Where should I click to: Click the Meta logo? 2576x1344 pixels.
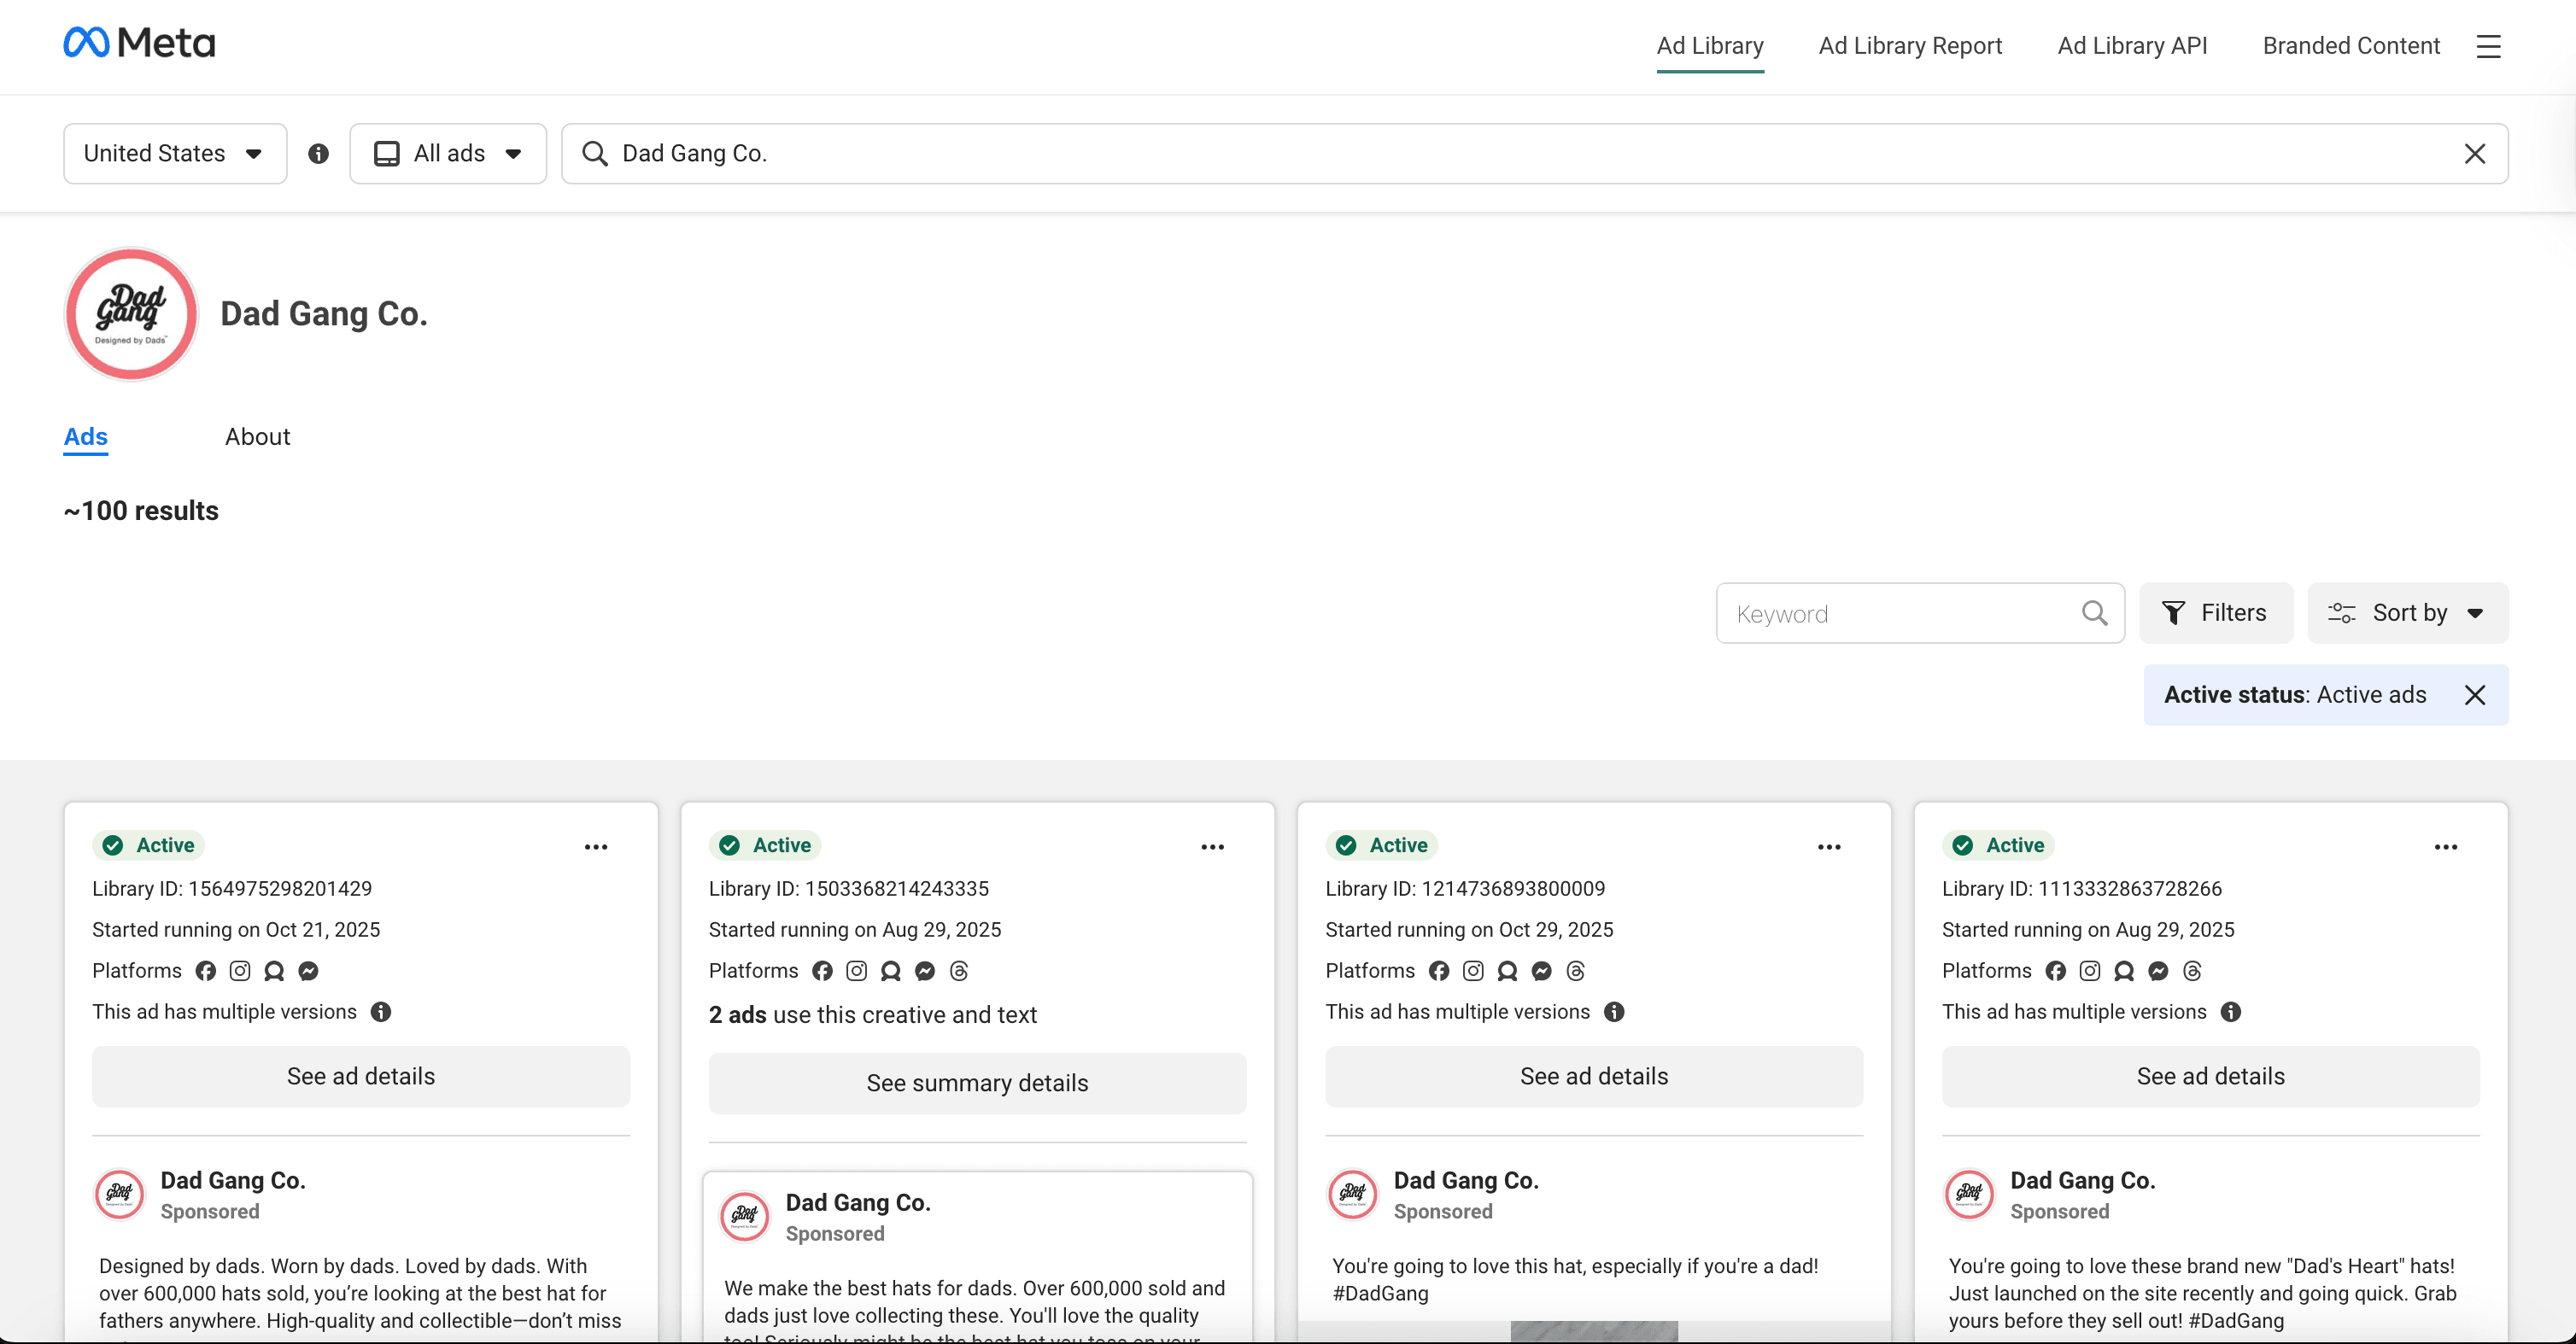click(x=139, y=43)
